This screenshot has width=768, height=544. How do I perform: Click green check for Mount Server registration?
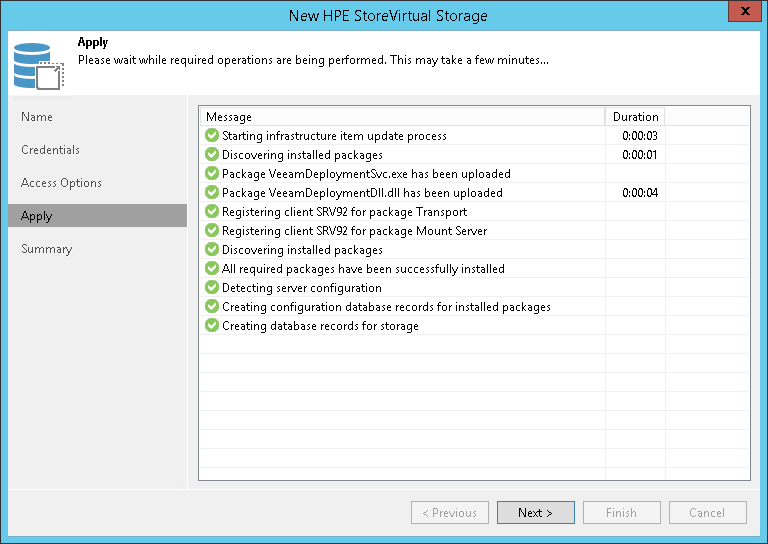[211, 231]
